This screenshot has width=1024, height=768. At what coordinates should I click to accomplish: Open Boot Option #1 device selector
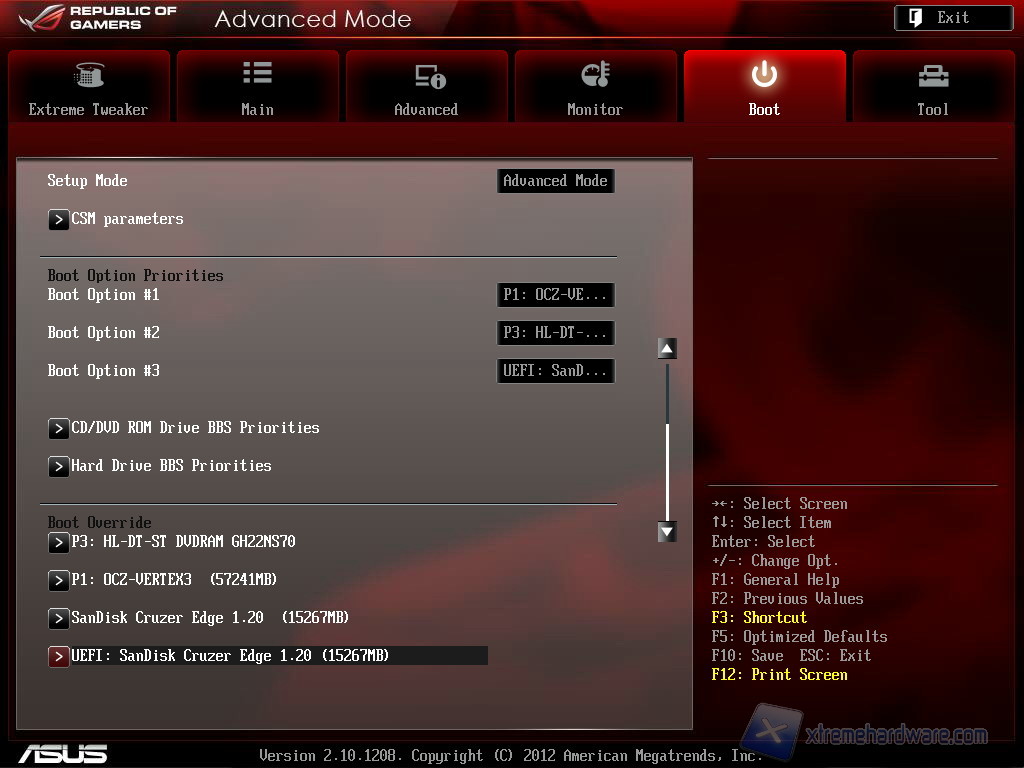click(555, 295)
